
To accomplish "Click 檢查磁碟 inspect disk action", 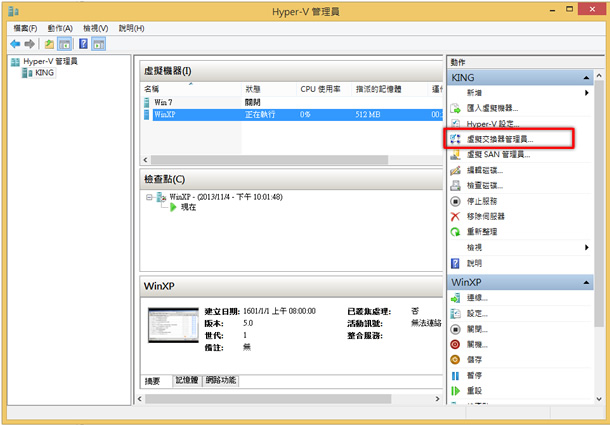I will pyautogui.click(x=485, y=186).
